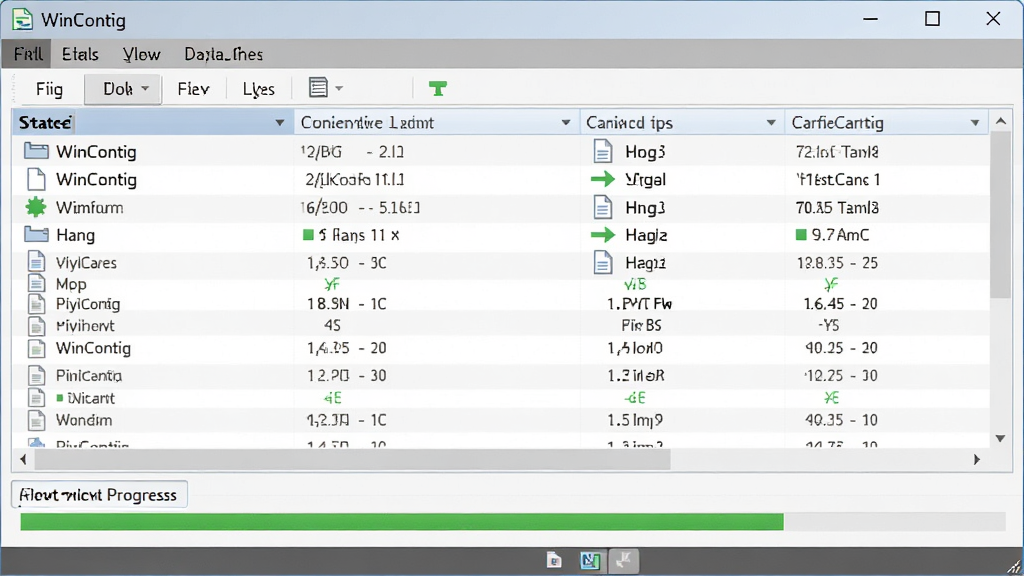Click the 16/200 -- 5.16:1 cell

point(360,208)
